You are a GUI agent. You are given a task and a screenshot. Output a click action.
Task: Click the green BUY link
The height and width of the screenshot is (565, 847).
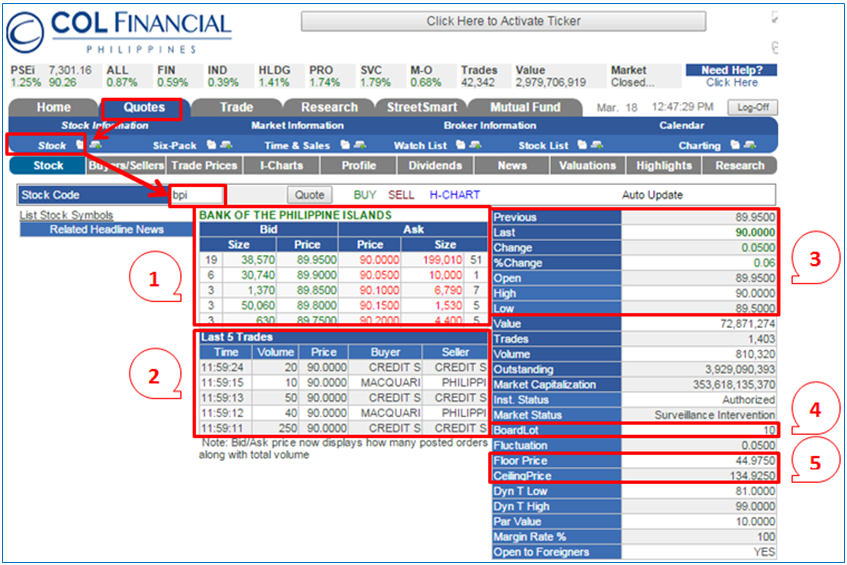pos(365,195)
